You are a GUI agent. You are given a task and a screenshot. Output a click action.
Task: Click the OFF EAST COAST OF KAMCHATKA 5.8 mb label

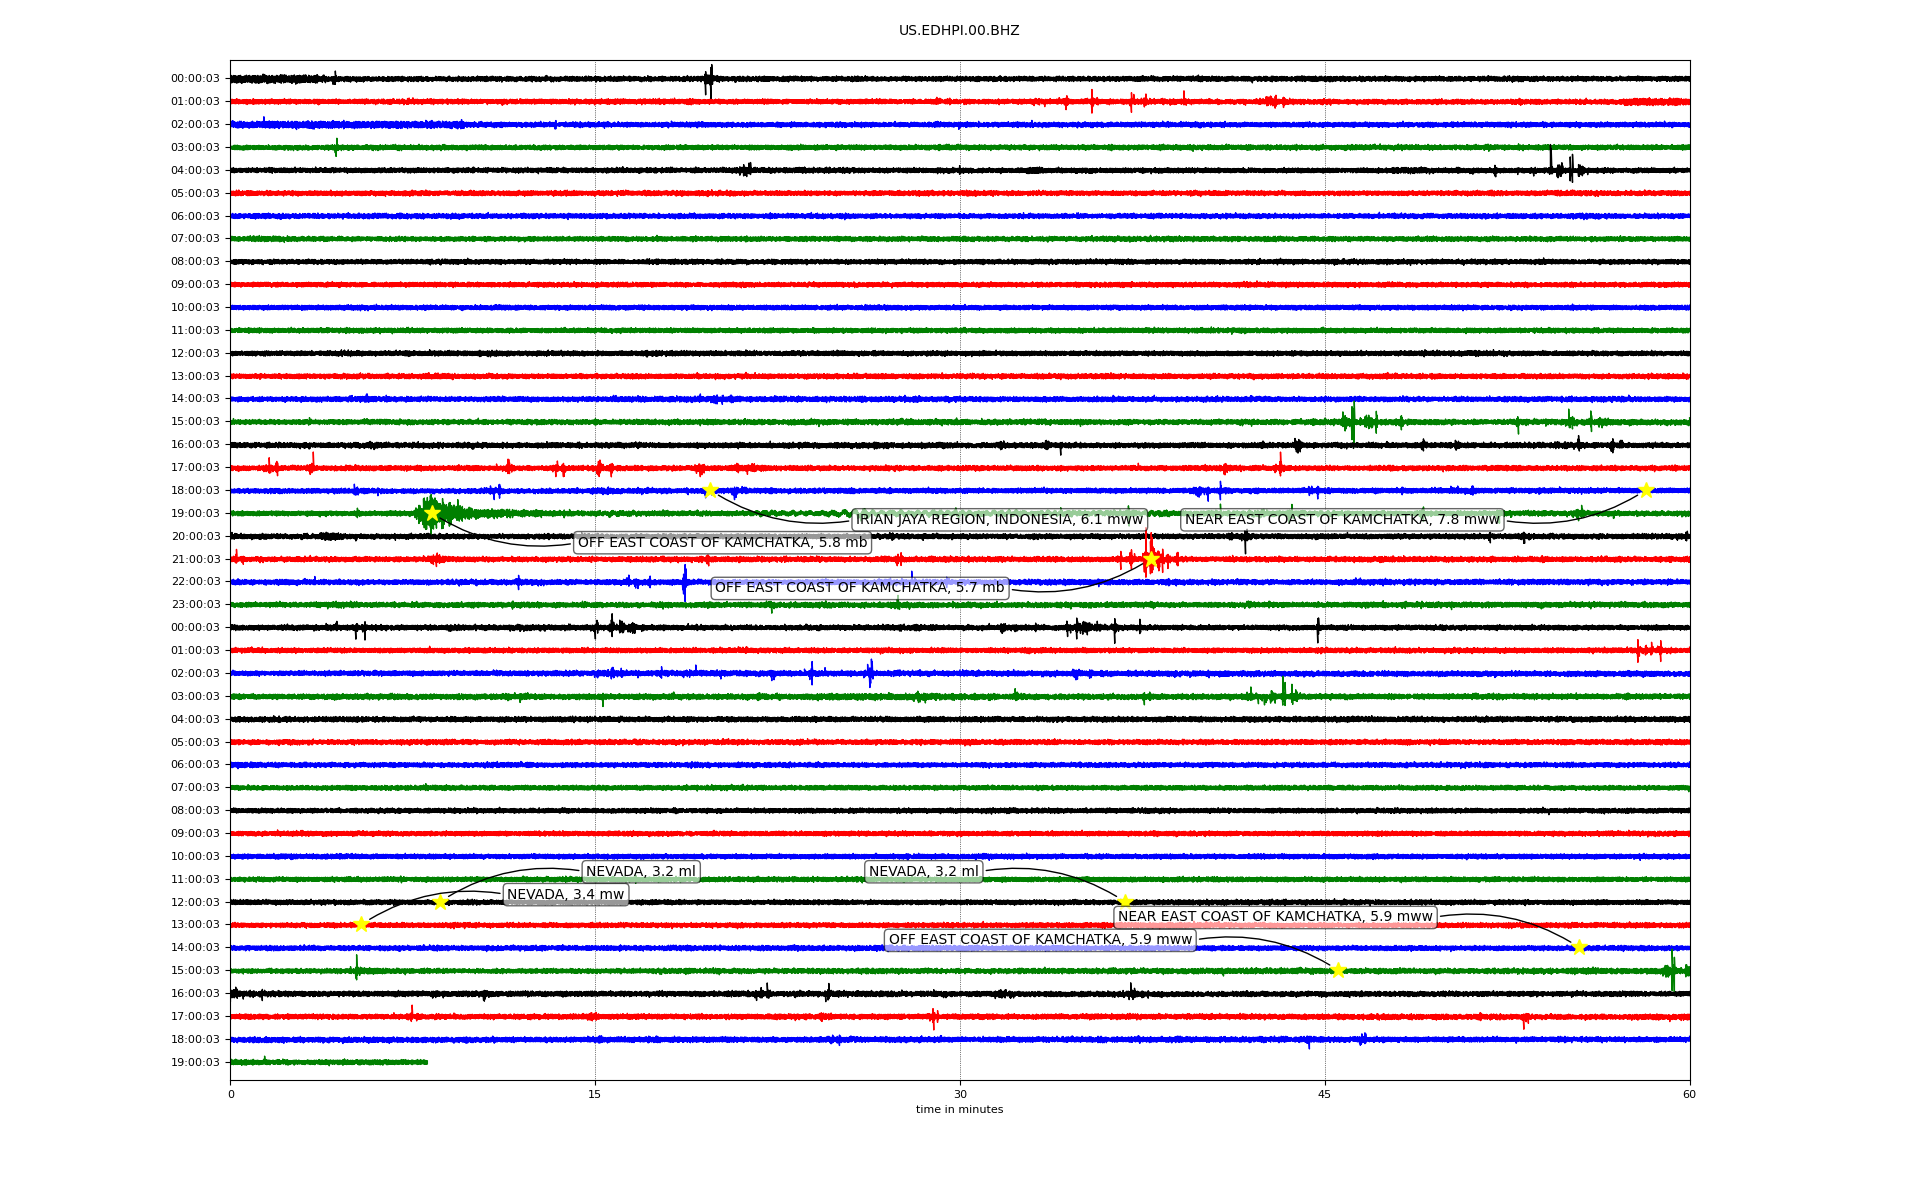(x=722, y=542)
